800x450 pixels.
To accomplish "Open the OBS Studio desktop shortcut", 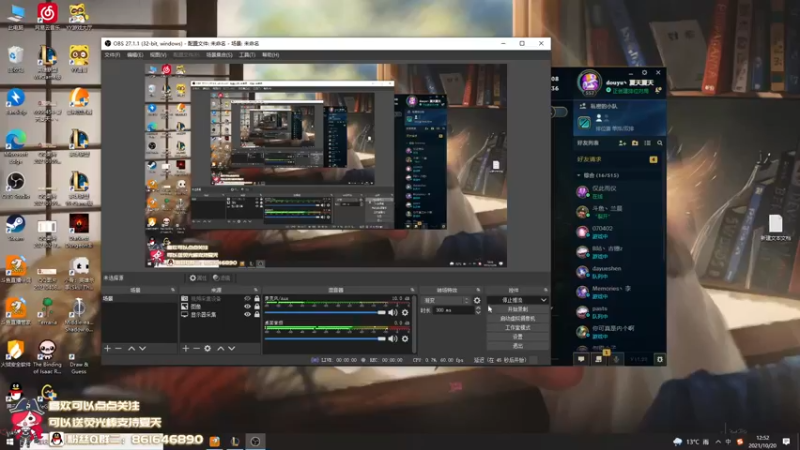I will [x=16, y=185].
